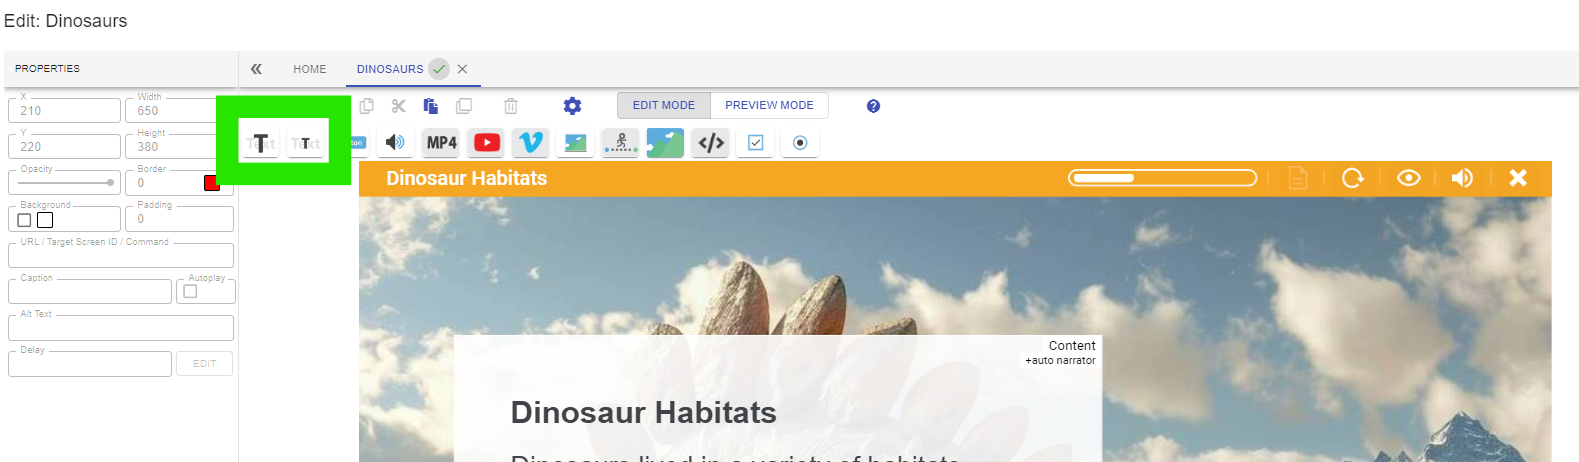
Task: Insert an image element
Action: (575, 143)
